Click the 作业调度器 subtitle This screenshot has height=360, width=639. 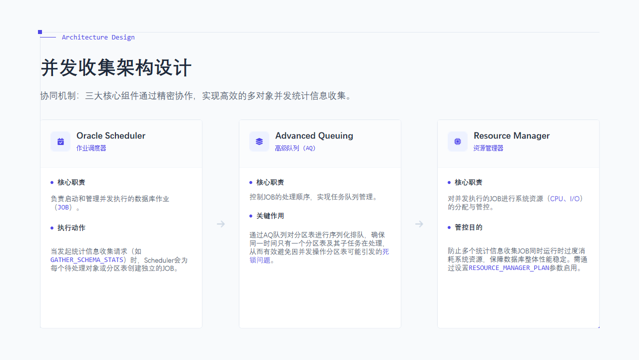[x=91, y=148]
